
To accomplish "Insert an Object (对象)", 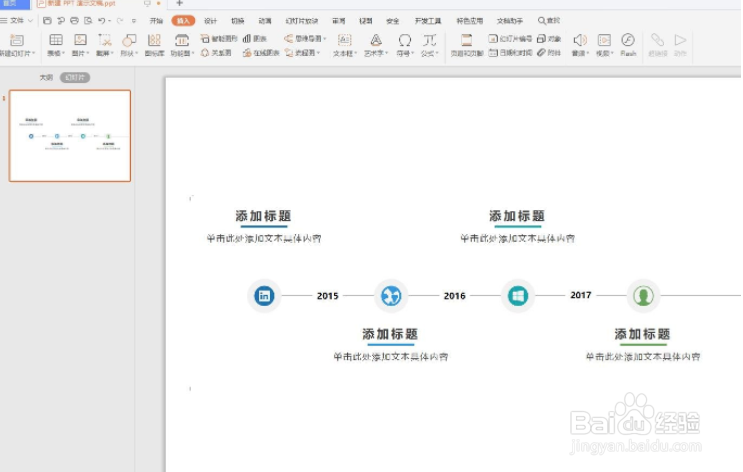I will (x=549, y=38).
